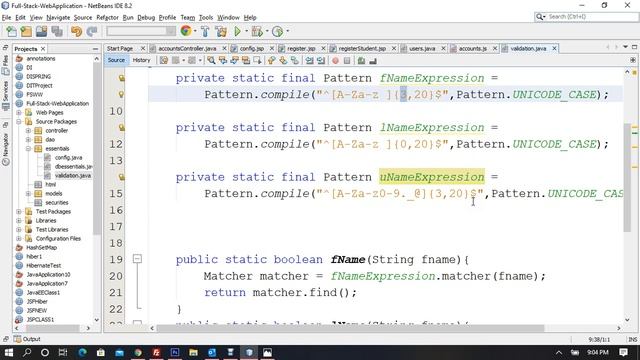Click the Uncomment icon in editor toolbar

click(x=373, y=60)
